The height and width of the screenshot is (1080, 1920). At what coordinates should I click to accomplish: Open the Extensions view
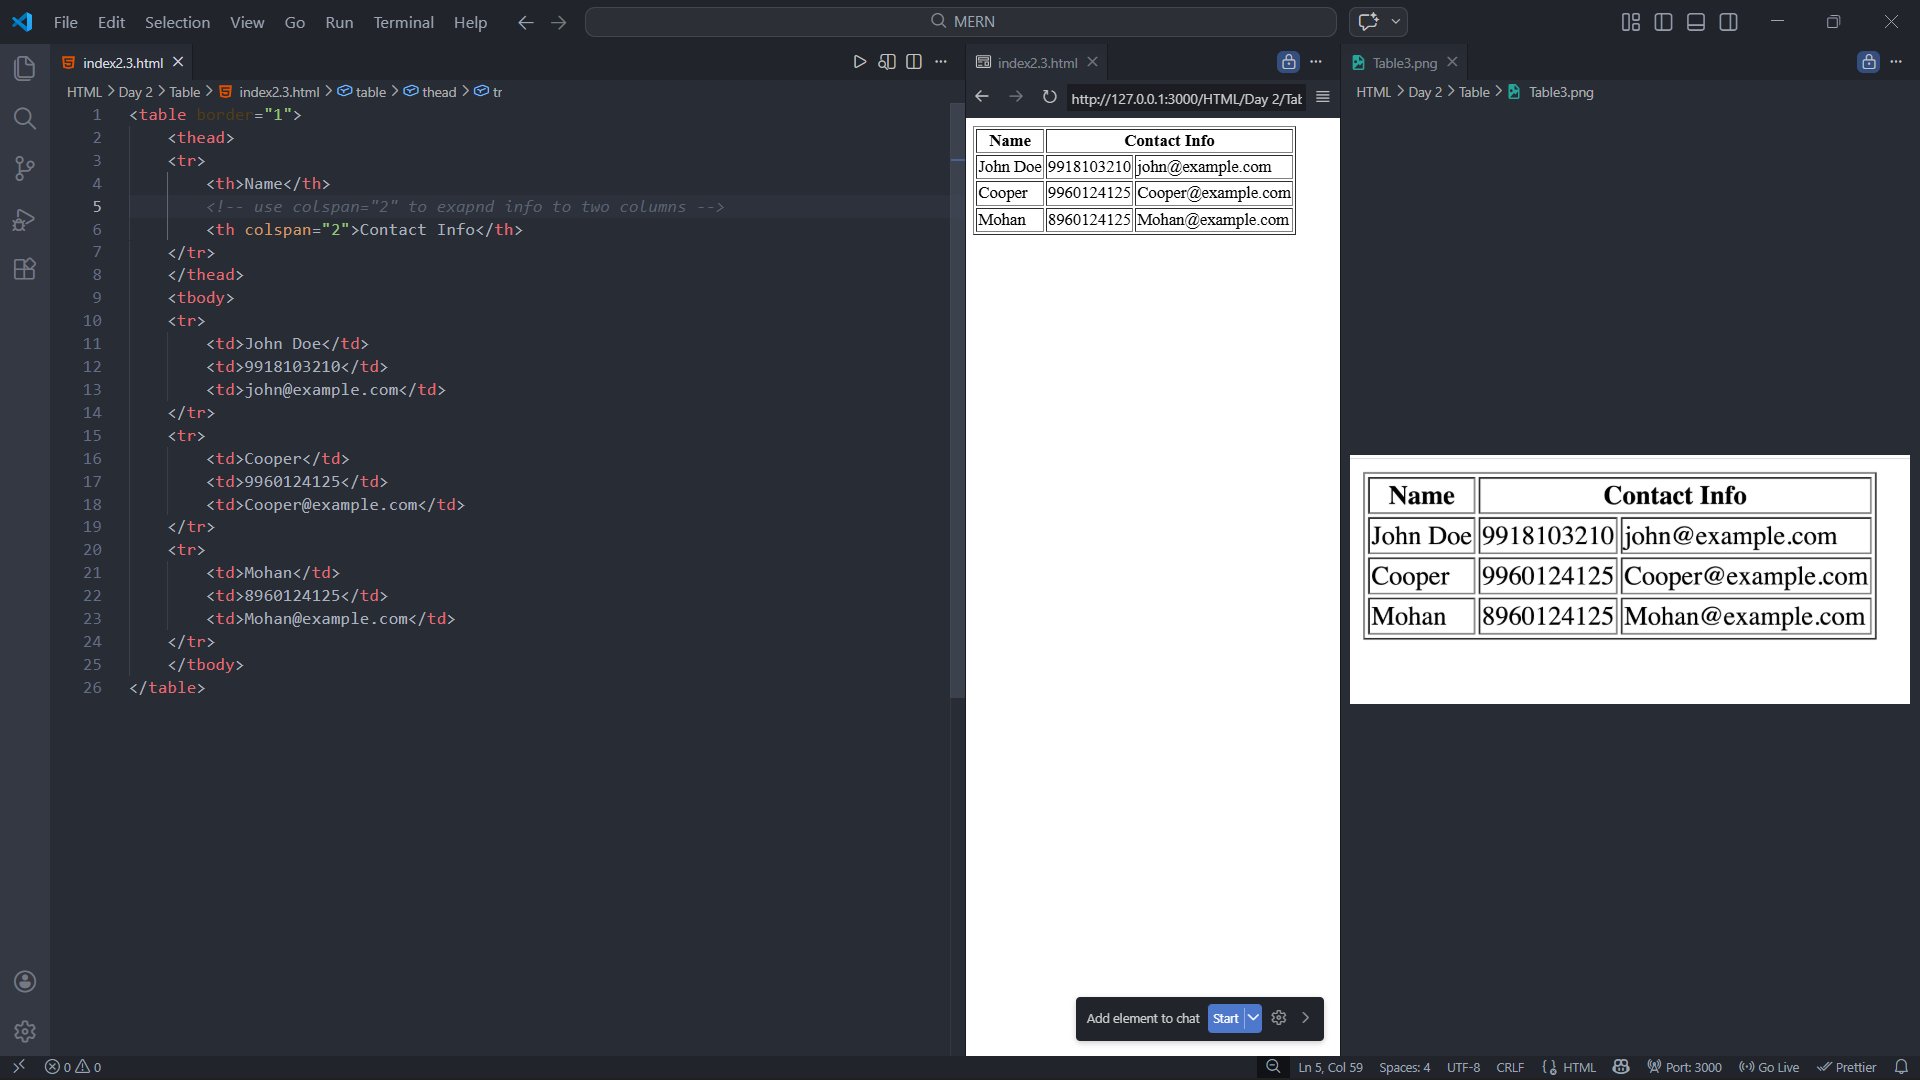[x=25, y=269]
